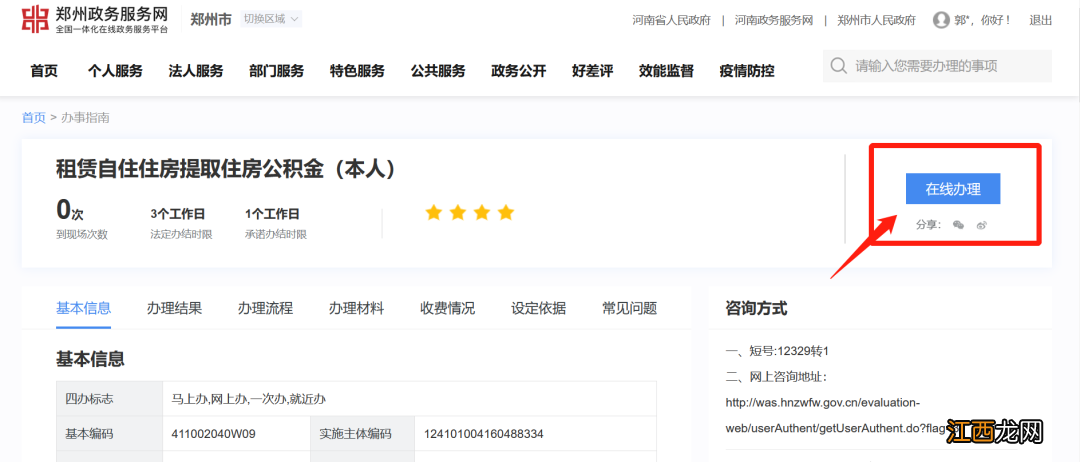Go to 首页 in the navigation bar
Image resolution: width=1080 pixels, height=462 pixels.
[44, 70]
